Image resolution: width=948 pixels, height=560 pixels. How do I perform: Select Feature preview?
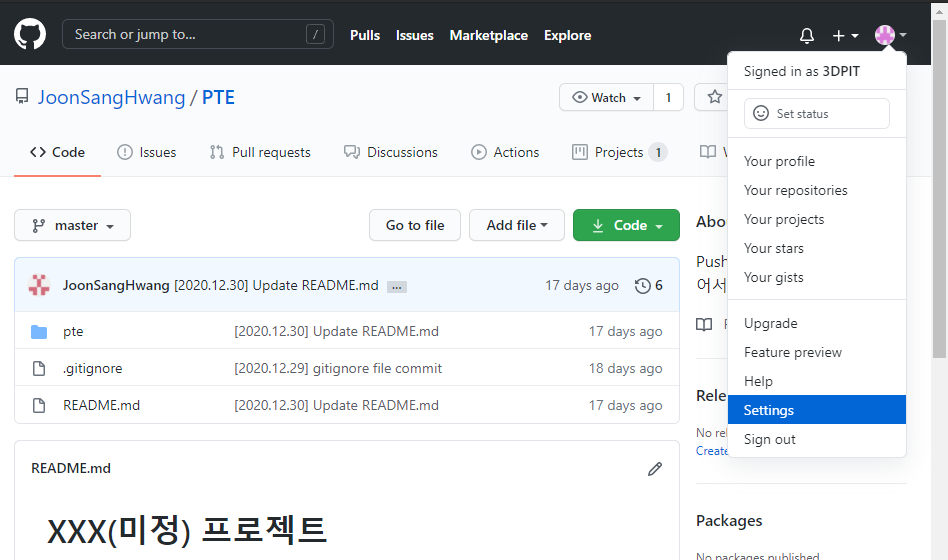point(817,353)
